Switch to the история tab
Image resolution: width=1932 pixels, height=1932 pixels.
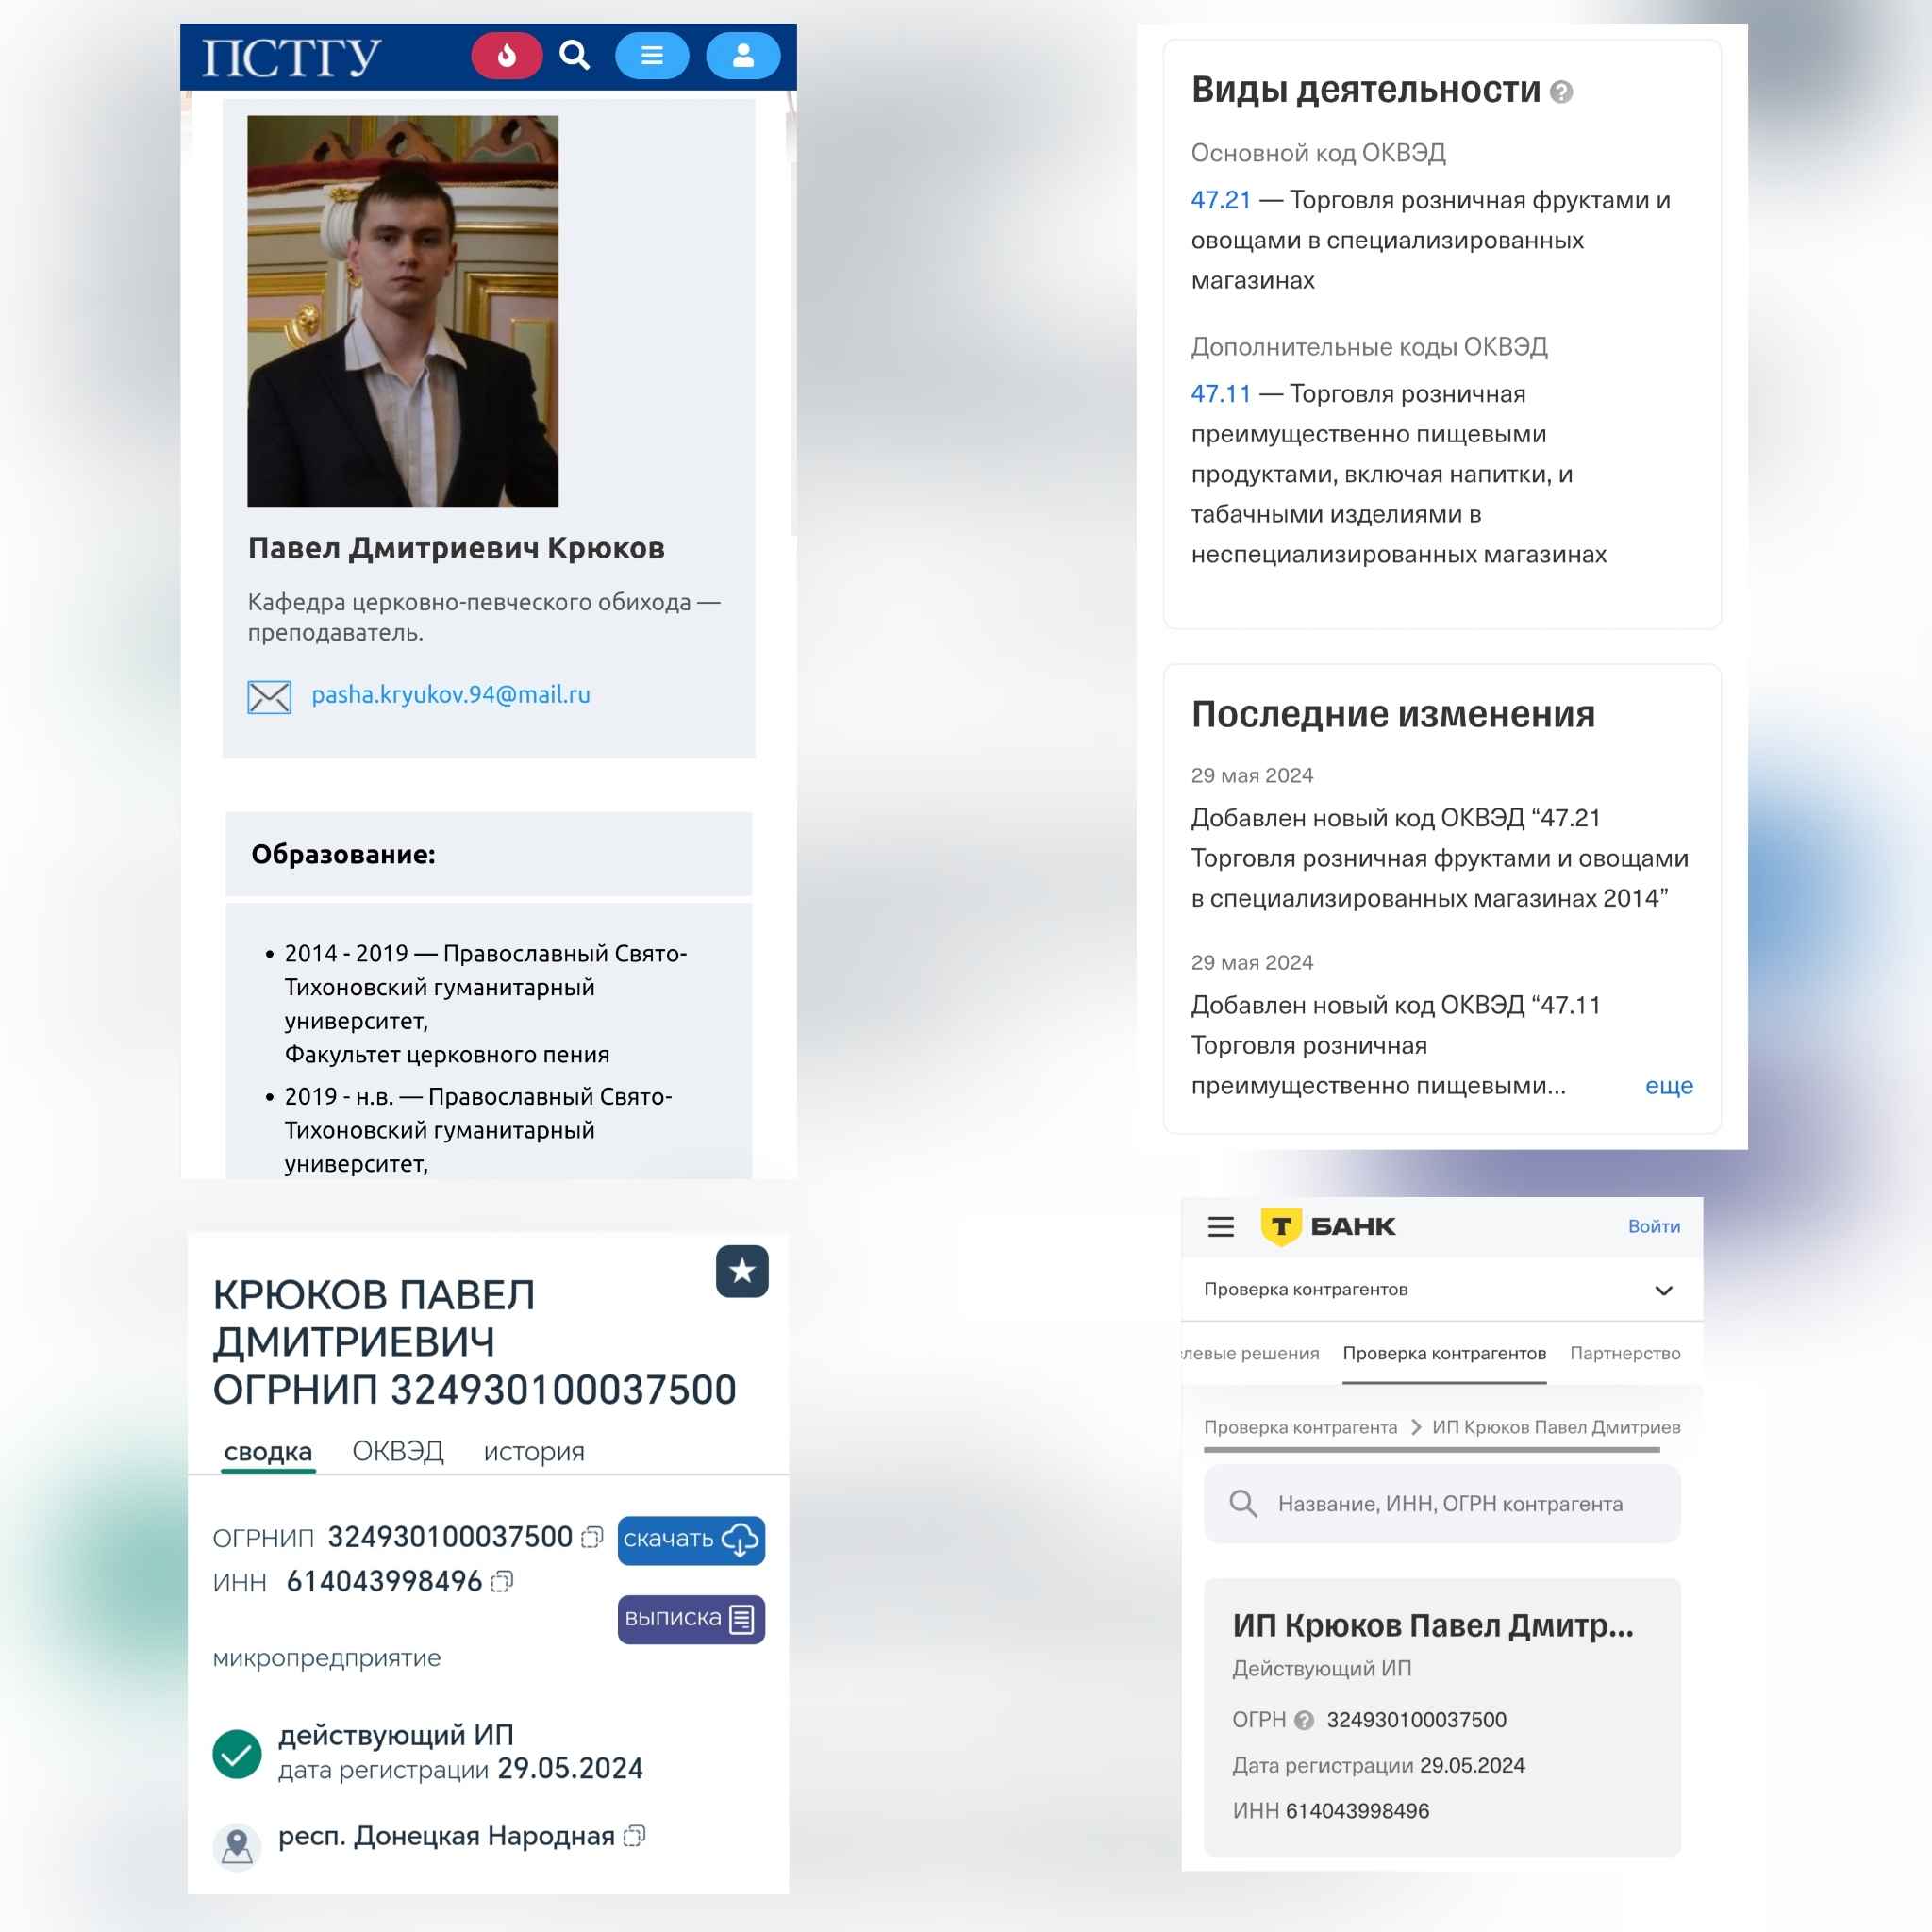[534, 1452]
